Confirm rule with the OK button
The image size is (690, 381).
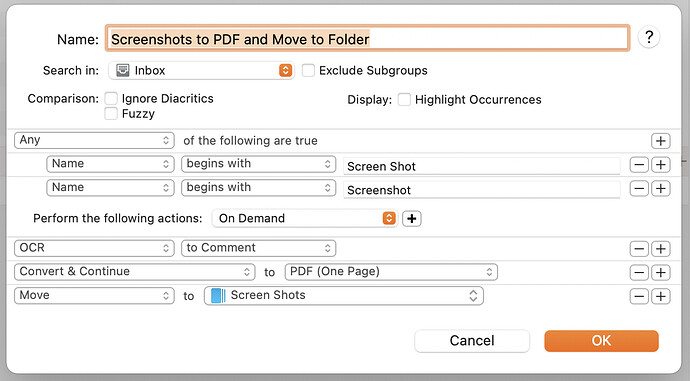601,341
